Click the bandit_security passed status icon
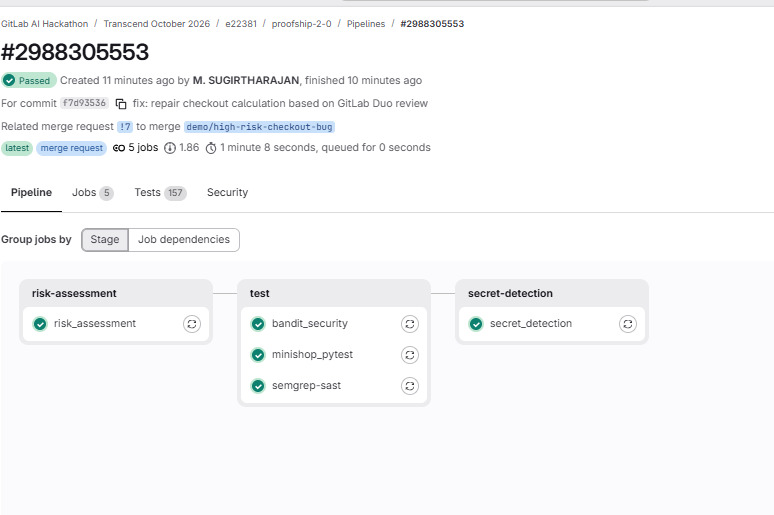The image size is (774, 515). pyautogui.click(x=258, y=324)
